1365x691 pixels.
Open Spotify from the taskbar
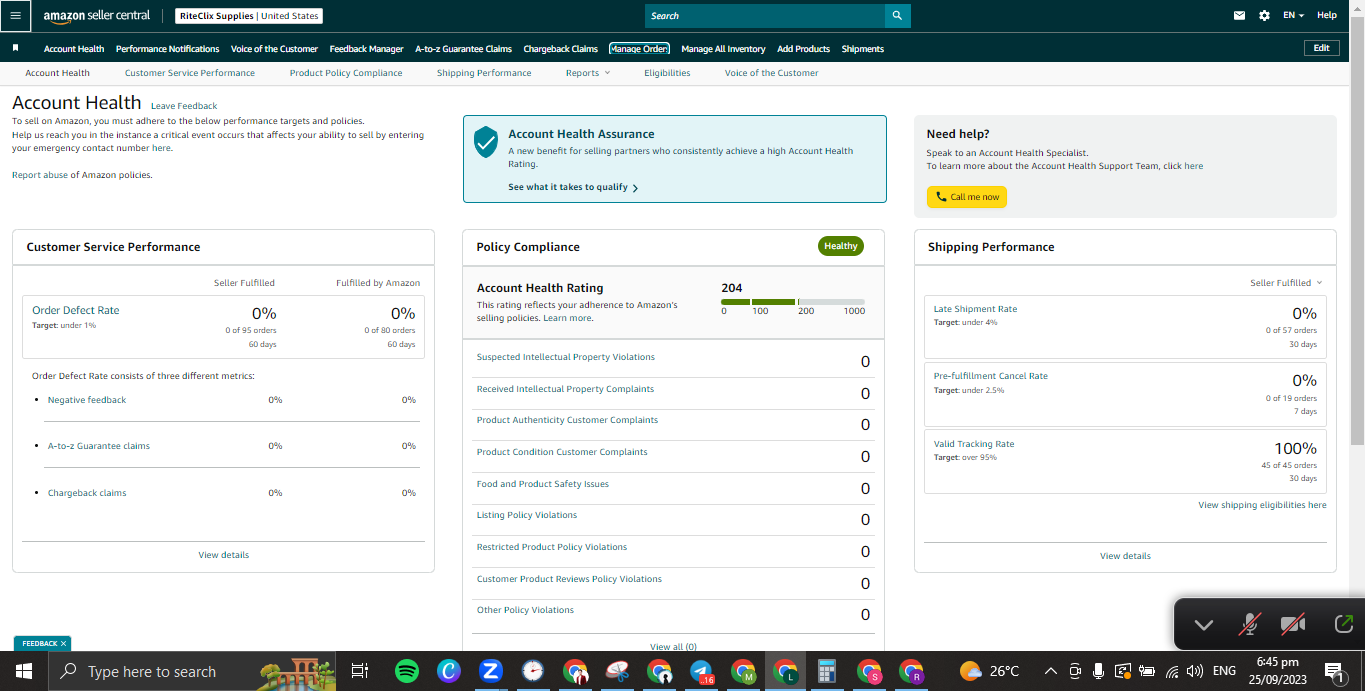406,671
